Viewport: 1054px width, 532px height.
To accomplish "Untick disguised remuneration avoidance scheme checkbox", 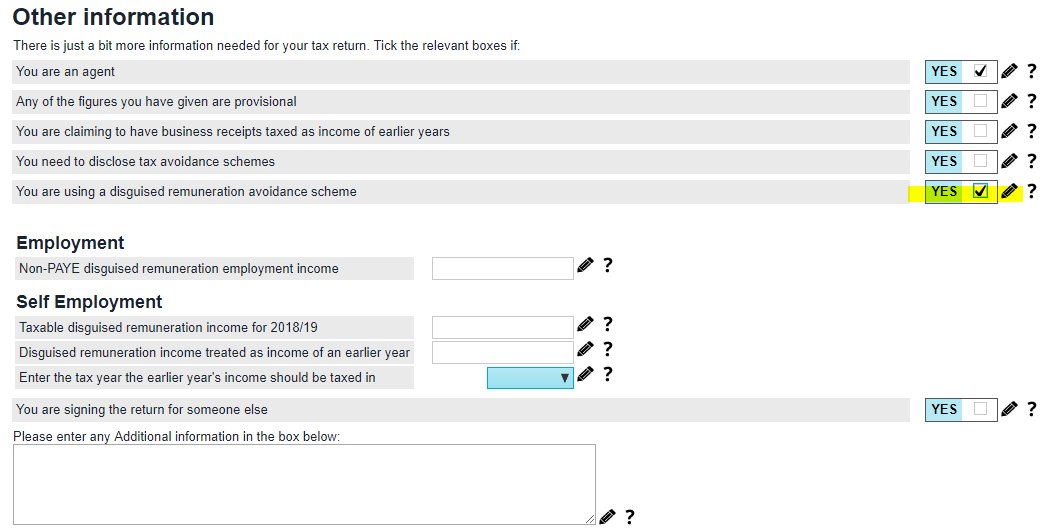I will [980, 191].
